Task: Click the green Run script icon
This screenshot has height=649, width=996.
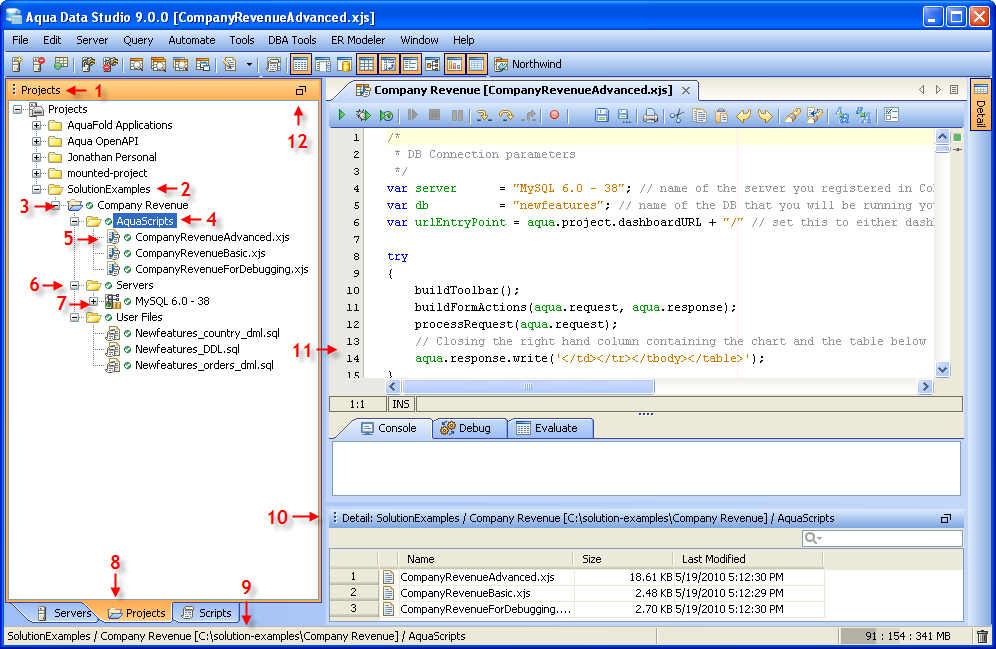Action: [x=342, y=116]
